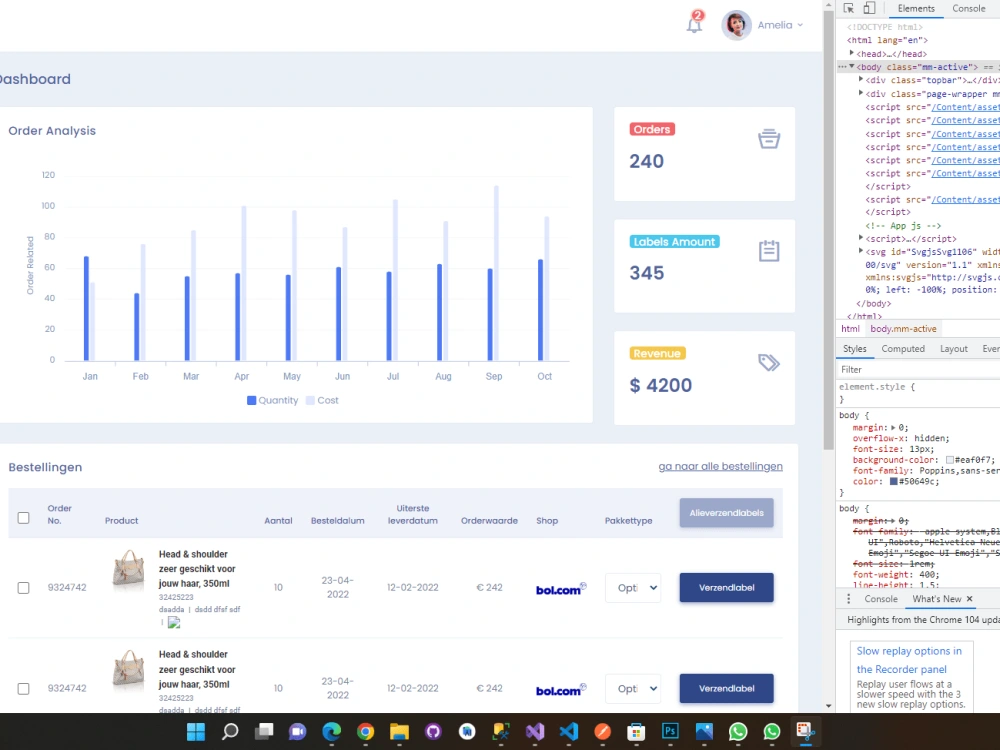Image resolution: width=1000 pixels, height=750 pixels.
Task: Click the broken image icon under first product
Action: [173, 622]
